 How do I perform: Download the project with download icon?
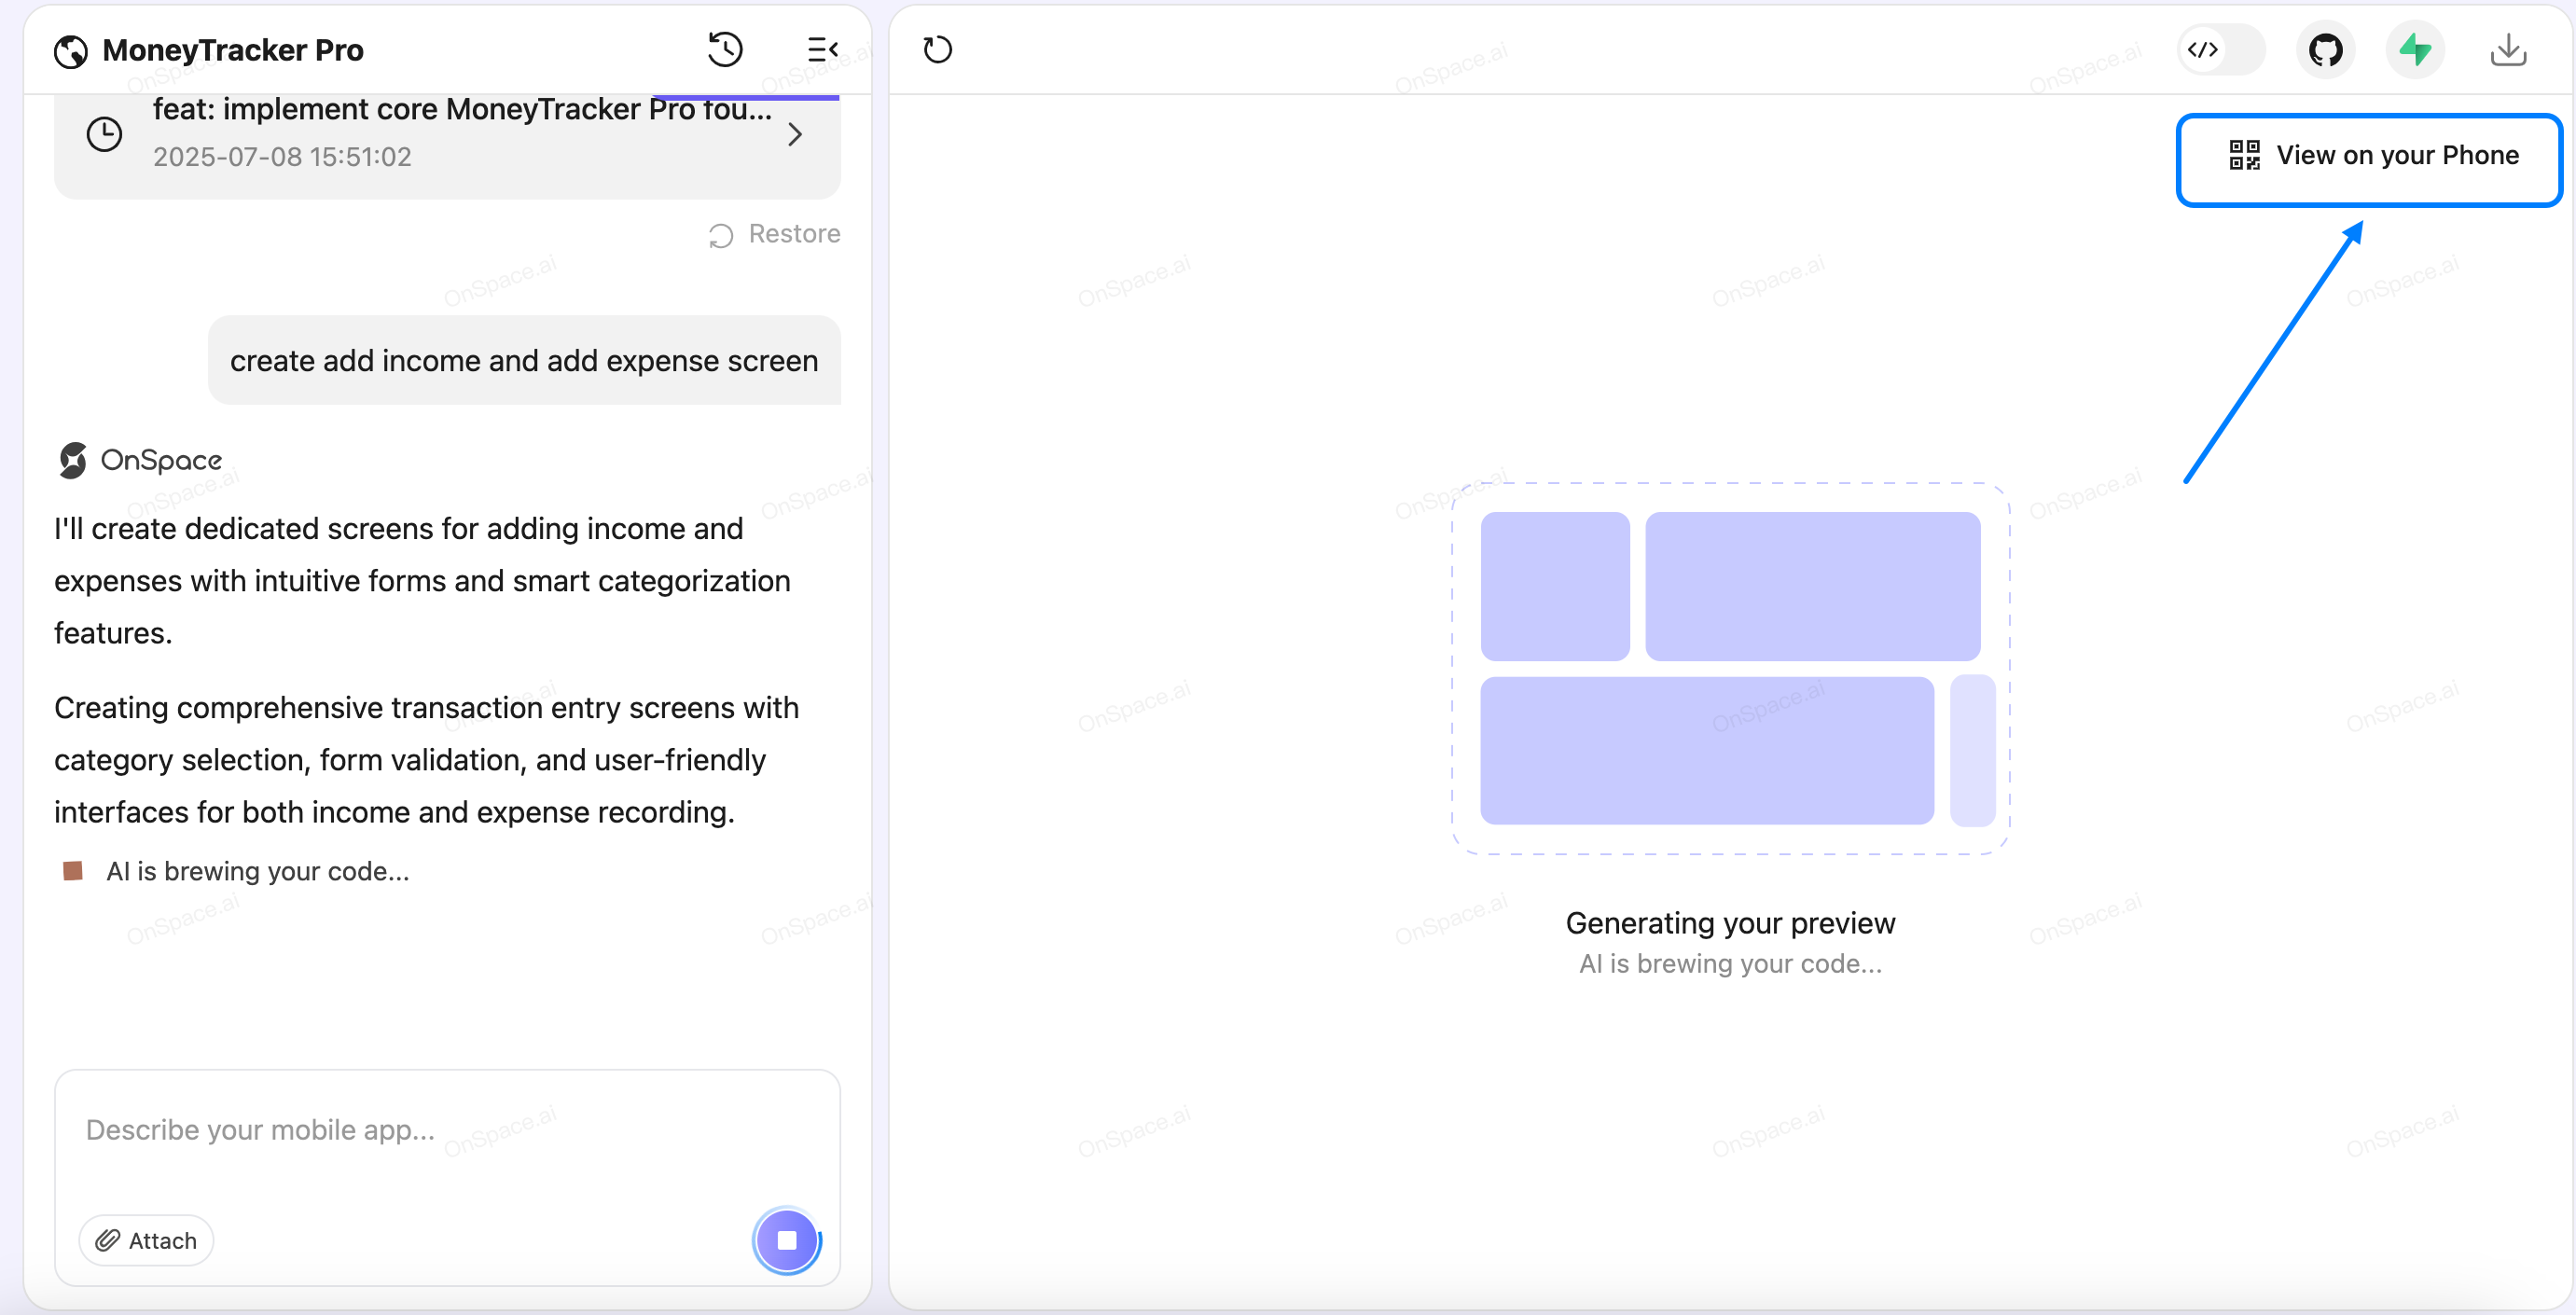coord(2508,49)
